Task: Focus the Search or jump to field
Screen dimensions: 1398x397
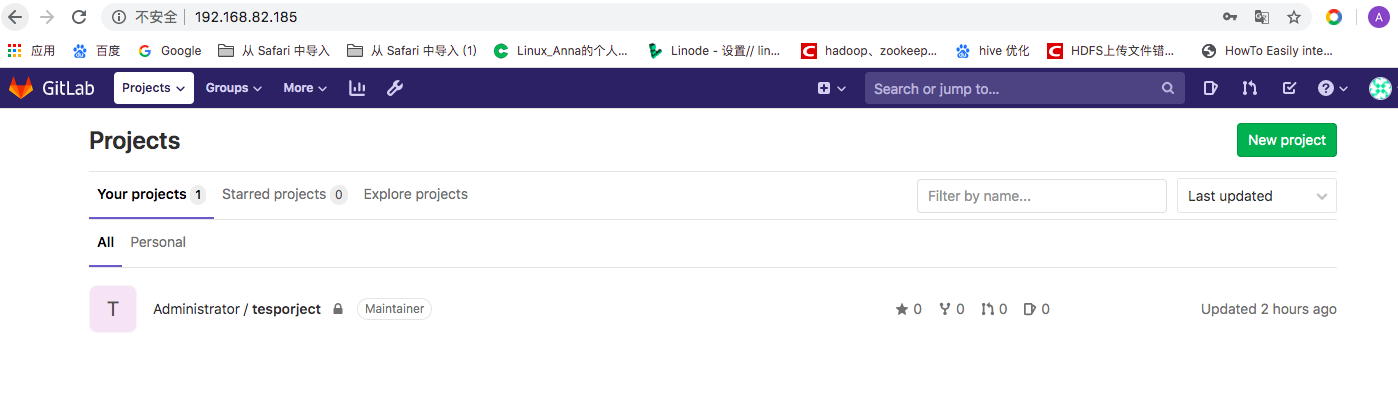Action: point(1025,88)
